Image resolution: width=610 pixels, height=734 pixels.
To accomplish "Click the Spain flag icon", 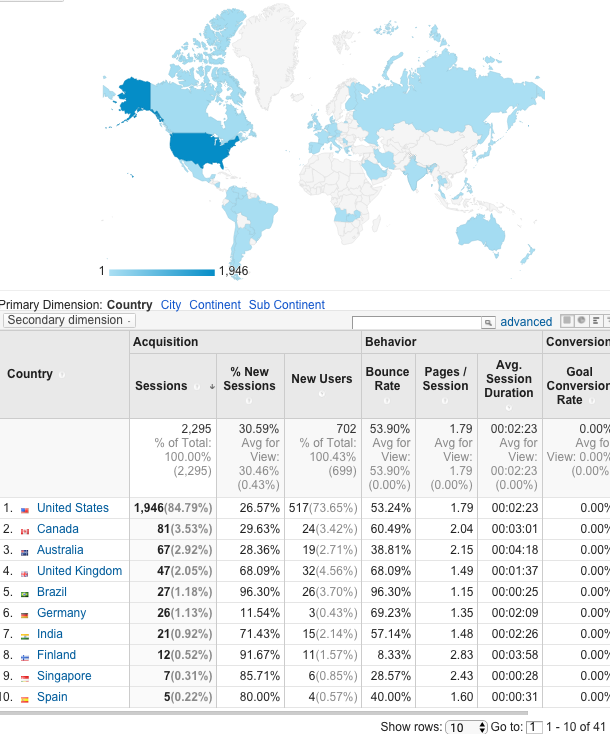I will click(25, 699).
